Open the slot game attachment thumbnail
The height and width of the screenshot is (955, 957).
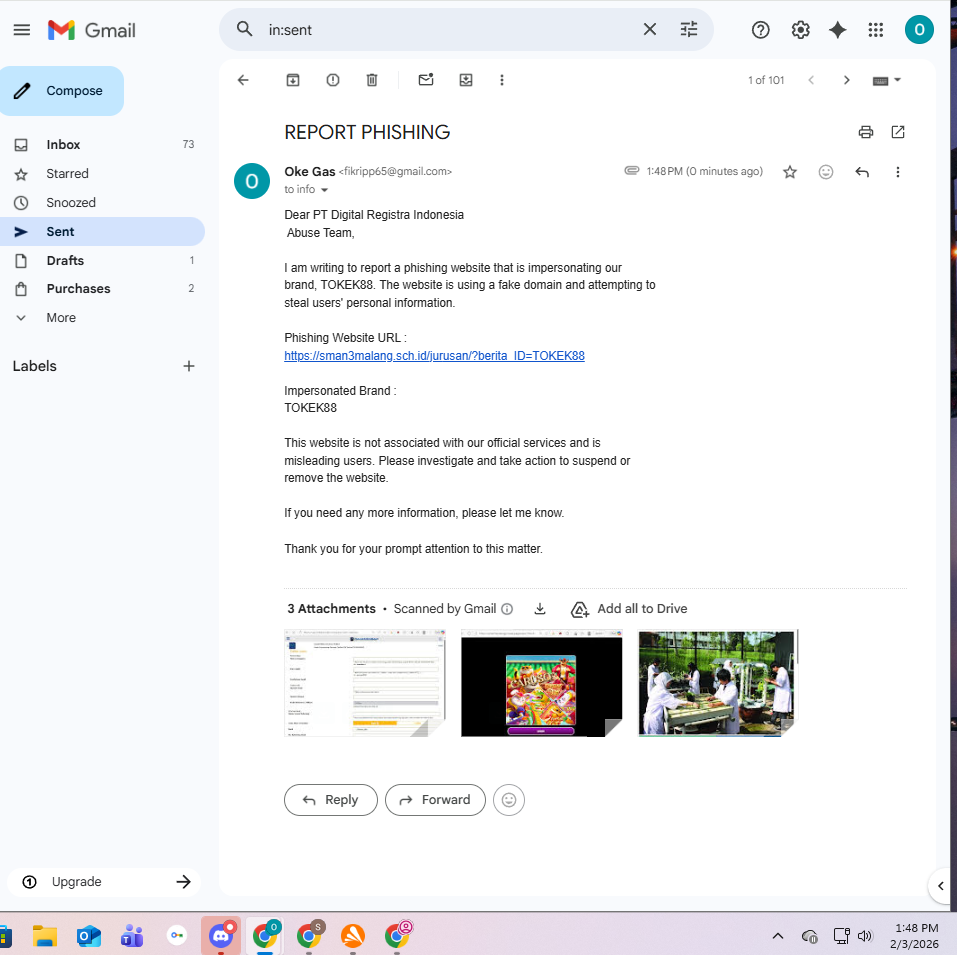coord(541,683)
